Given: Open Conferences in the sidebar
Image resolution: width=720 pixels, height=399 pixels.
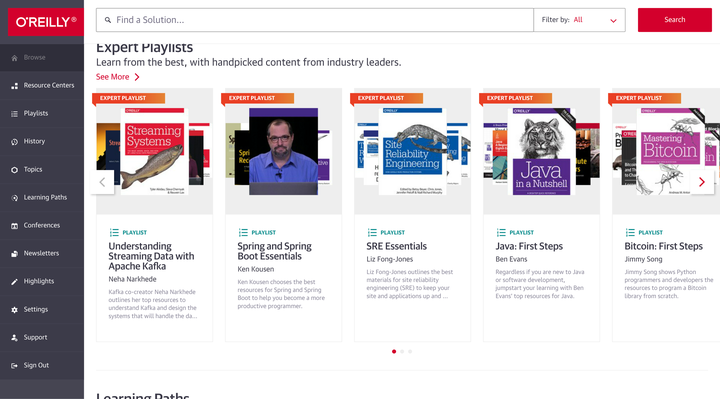Looking at the screenshot, I should [x=42, y=225].
